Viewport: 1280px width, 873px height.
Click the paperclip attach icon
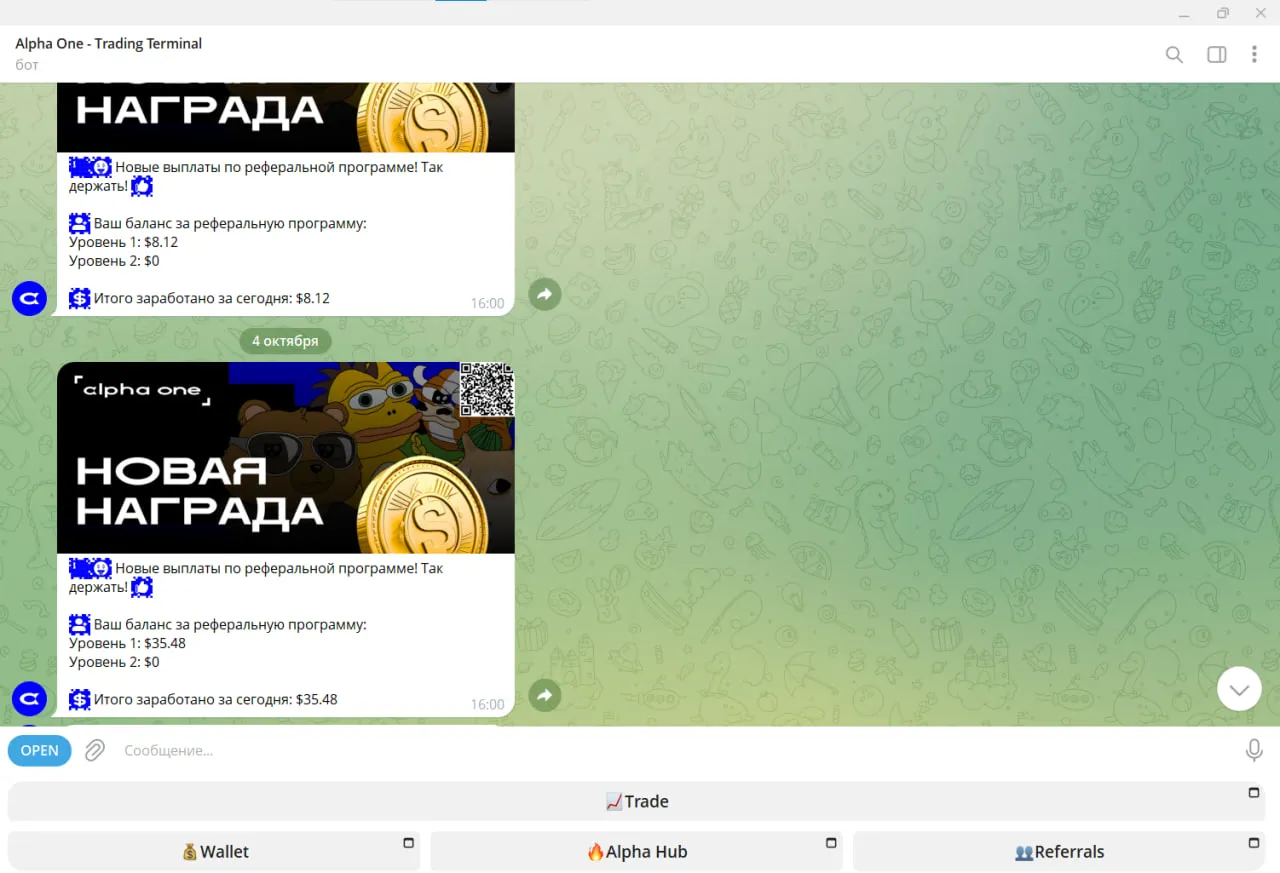95,750
